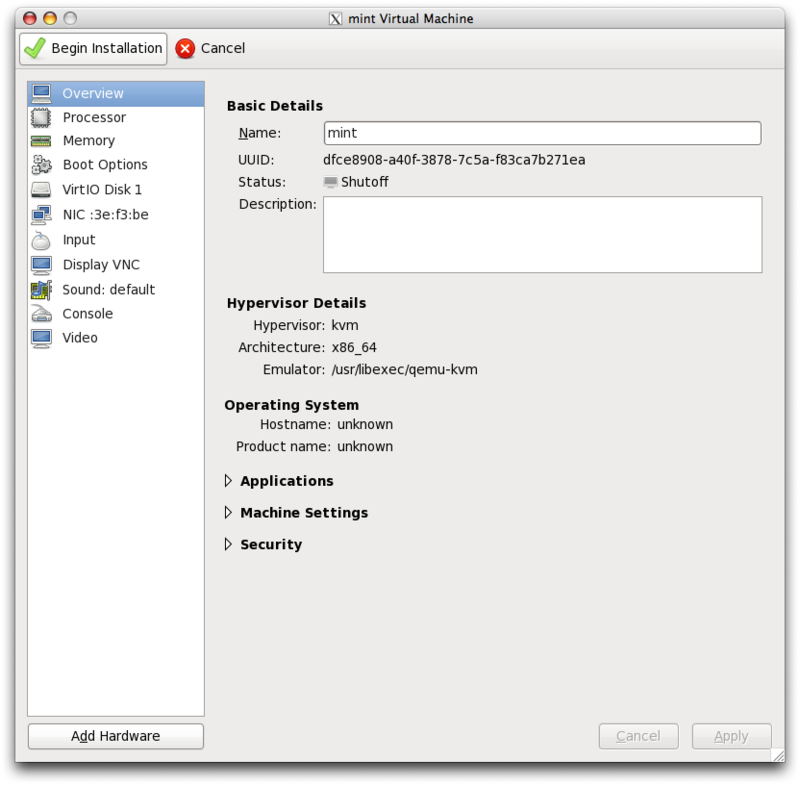Expand the Machine Settings section
This screenshot has height=785, width=800.
228,513
